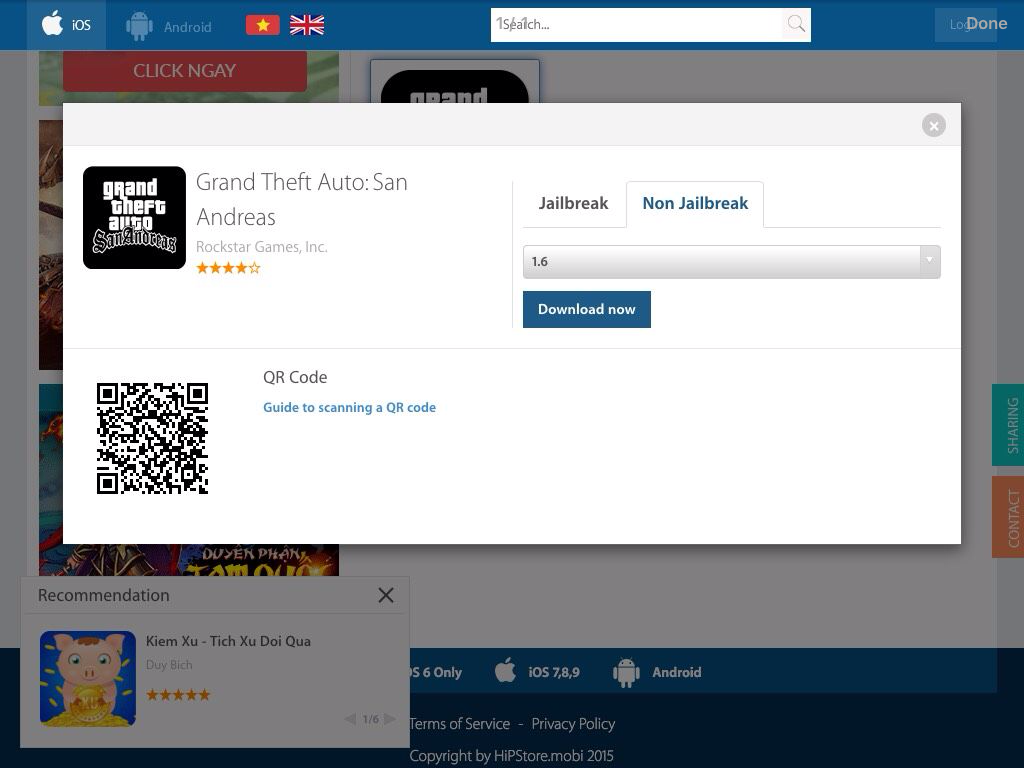Screen dimensions: 1024x768
Task: Tap Done in the top right
Action: [986, 24]
